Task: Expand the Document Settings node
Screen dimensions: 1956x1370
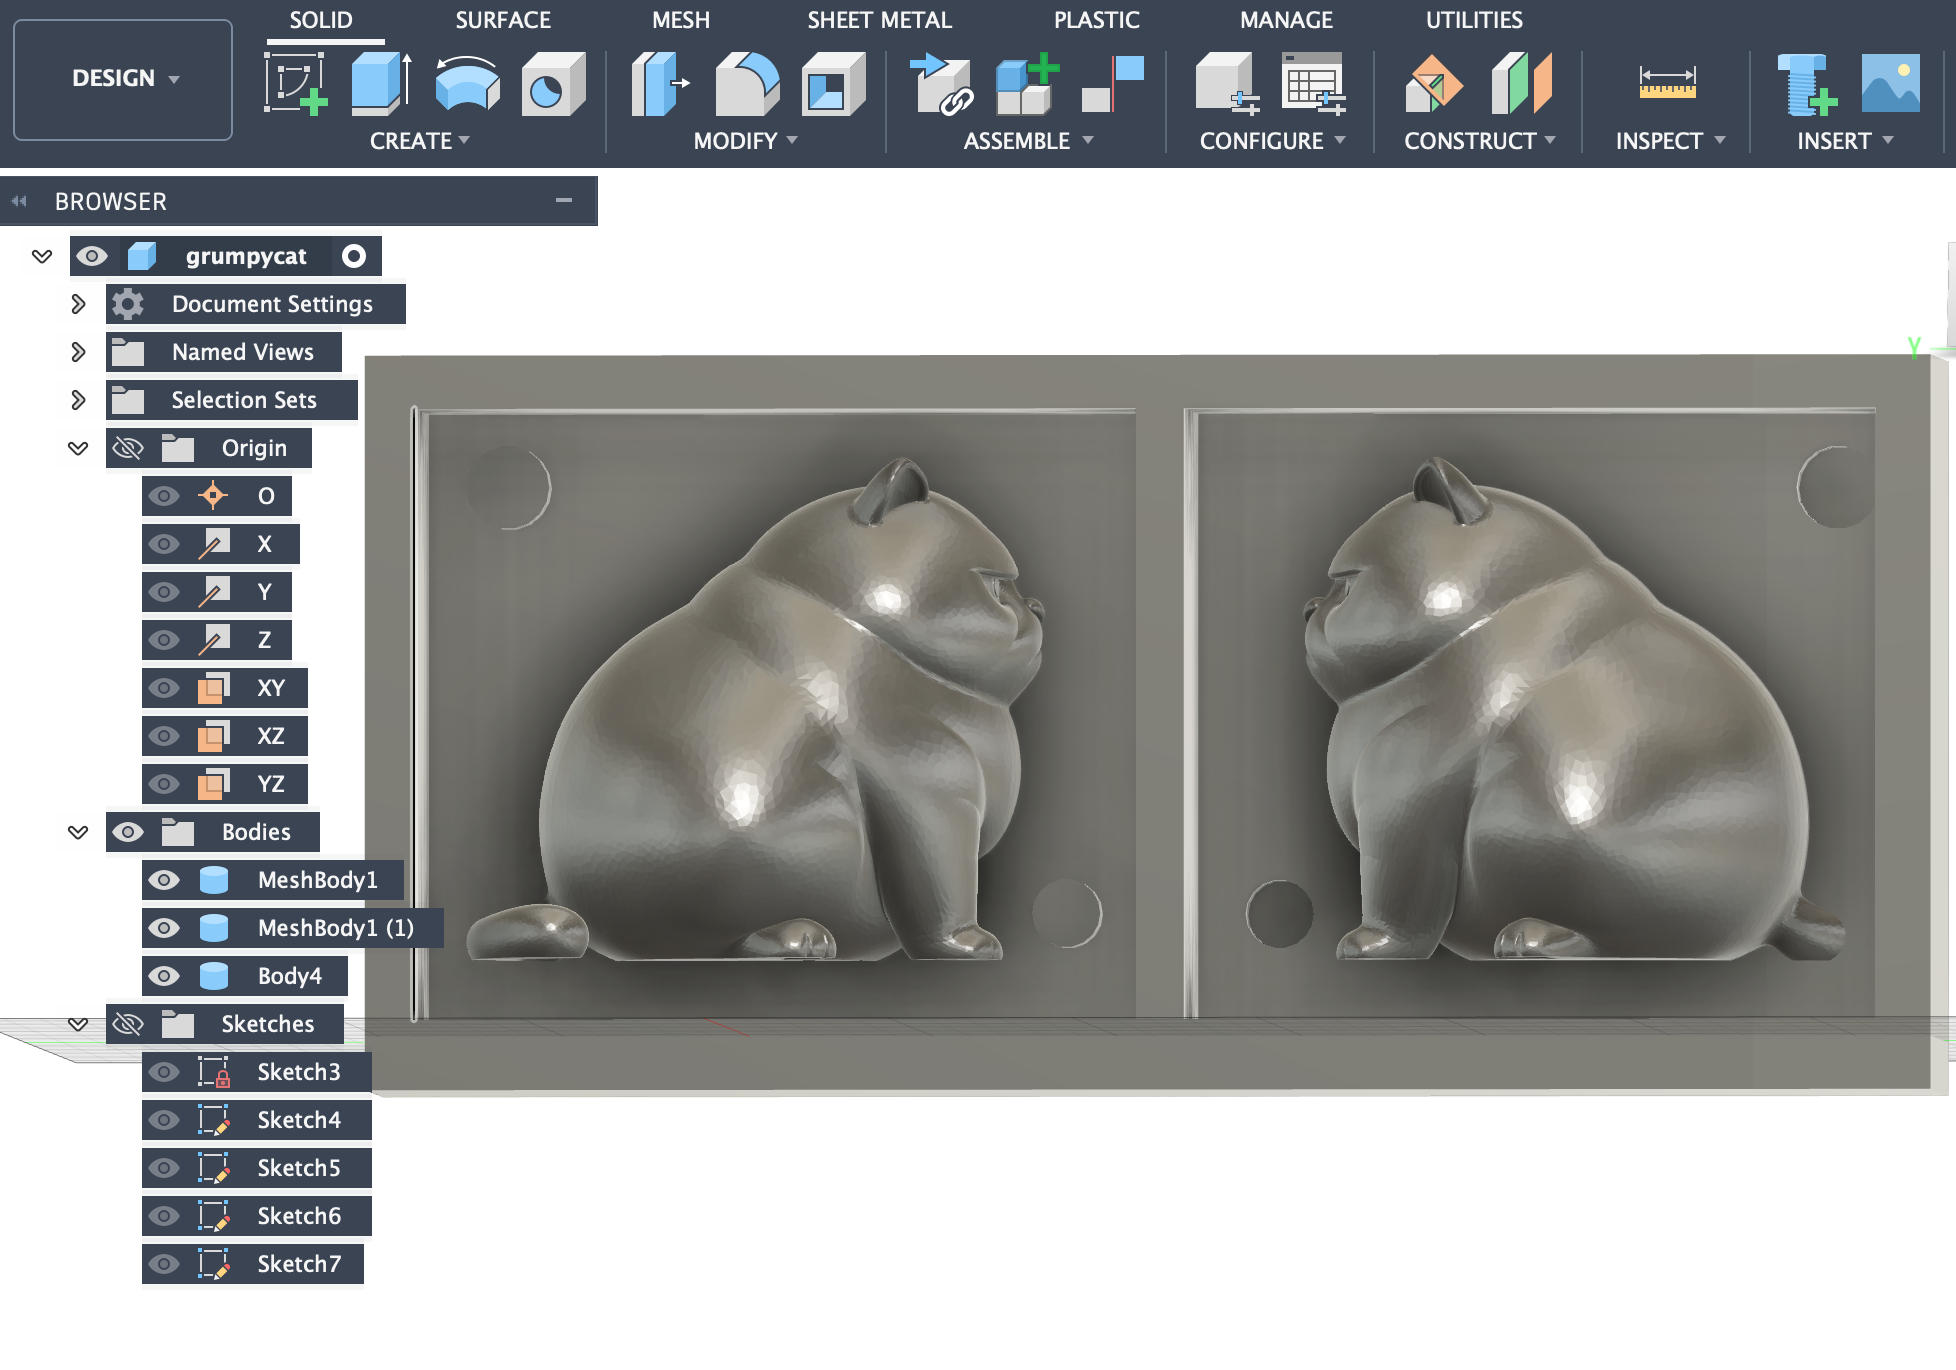Action: (78, 304)
